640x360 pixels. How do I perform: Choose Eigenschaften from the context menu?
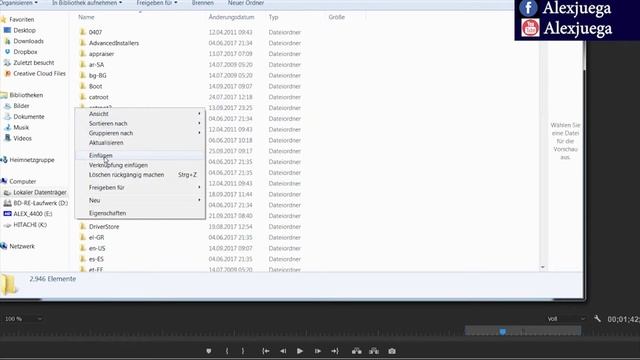[x=140, y=213]
